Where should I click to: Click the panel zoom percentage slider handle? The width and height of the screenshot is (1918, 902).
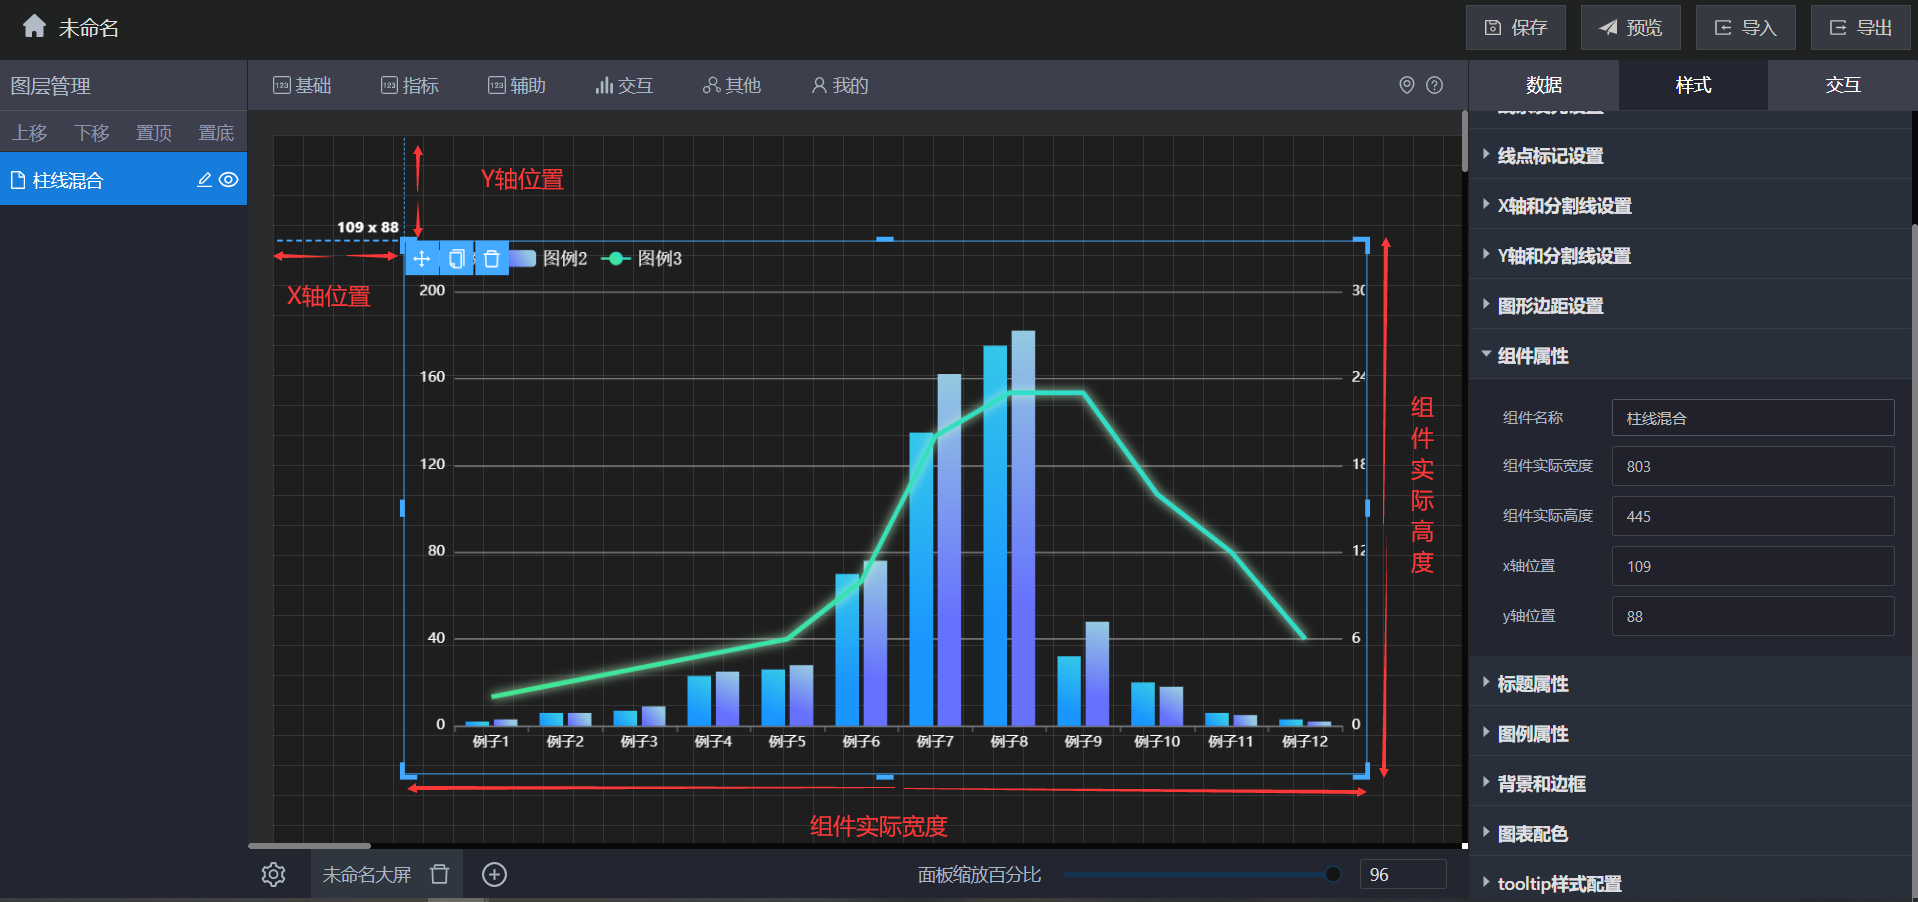click(x=1332, y=874)
